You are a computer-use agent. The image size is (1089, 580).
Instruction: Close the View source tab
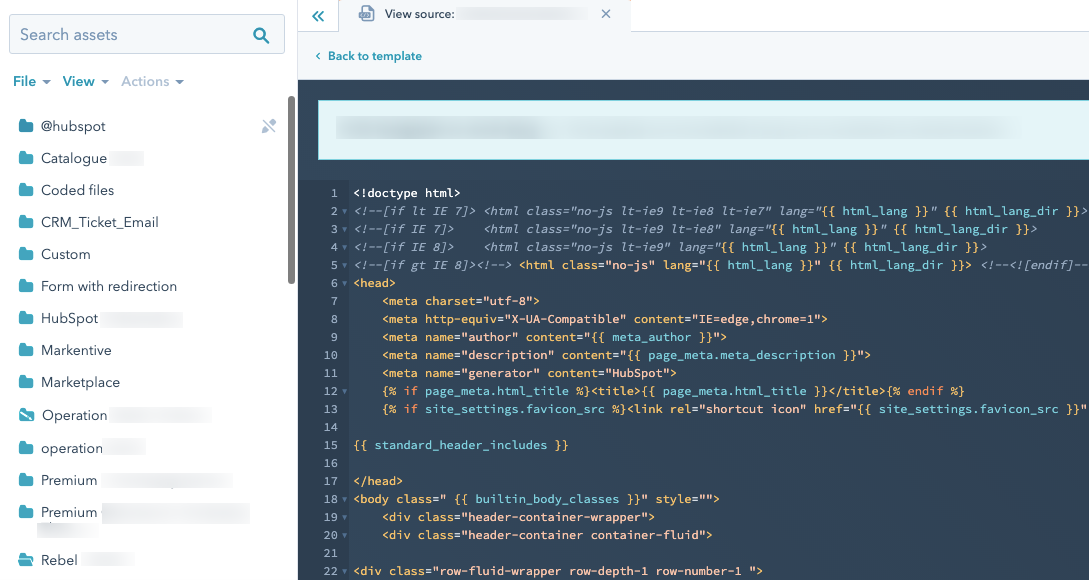coord(606,14)
